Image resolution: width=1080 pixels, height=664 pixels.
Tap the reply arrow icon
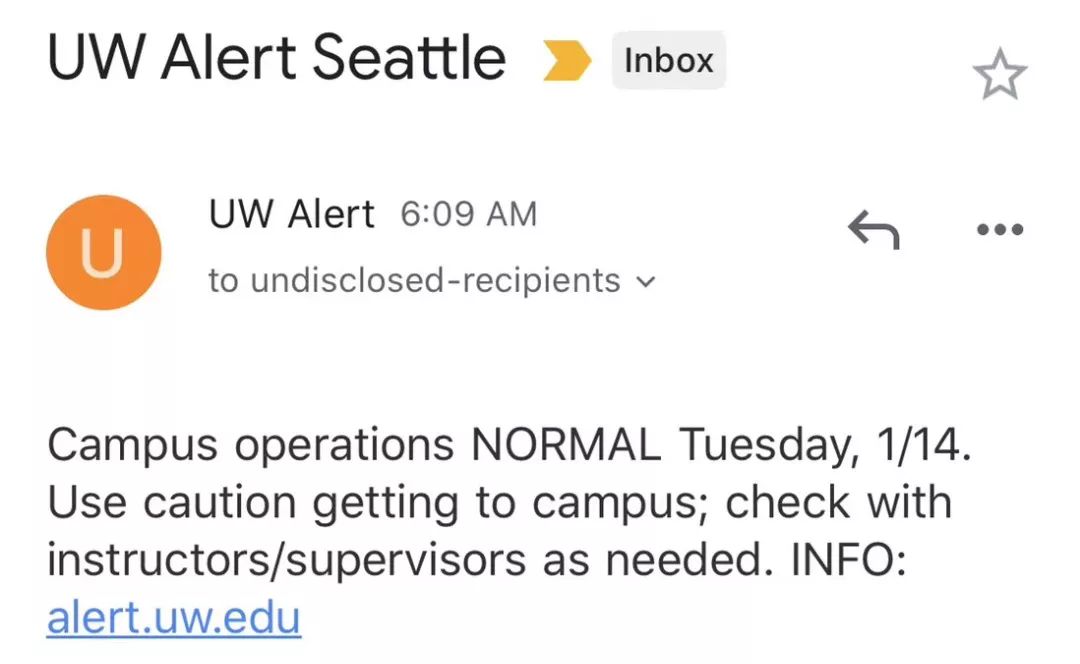pyautogui.click(x=873, y=231)
